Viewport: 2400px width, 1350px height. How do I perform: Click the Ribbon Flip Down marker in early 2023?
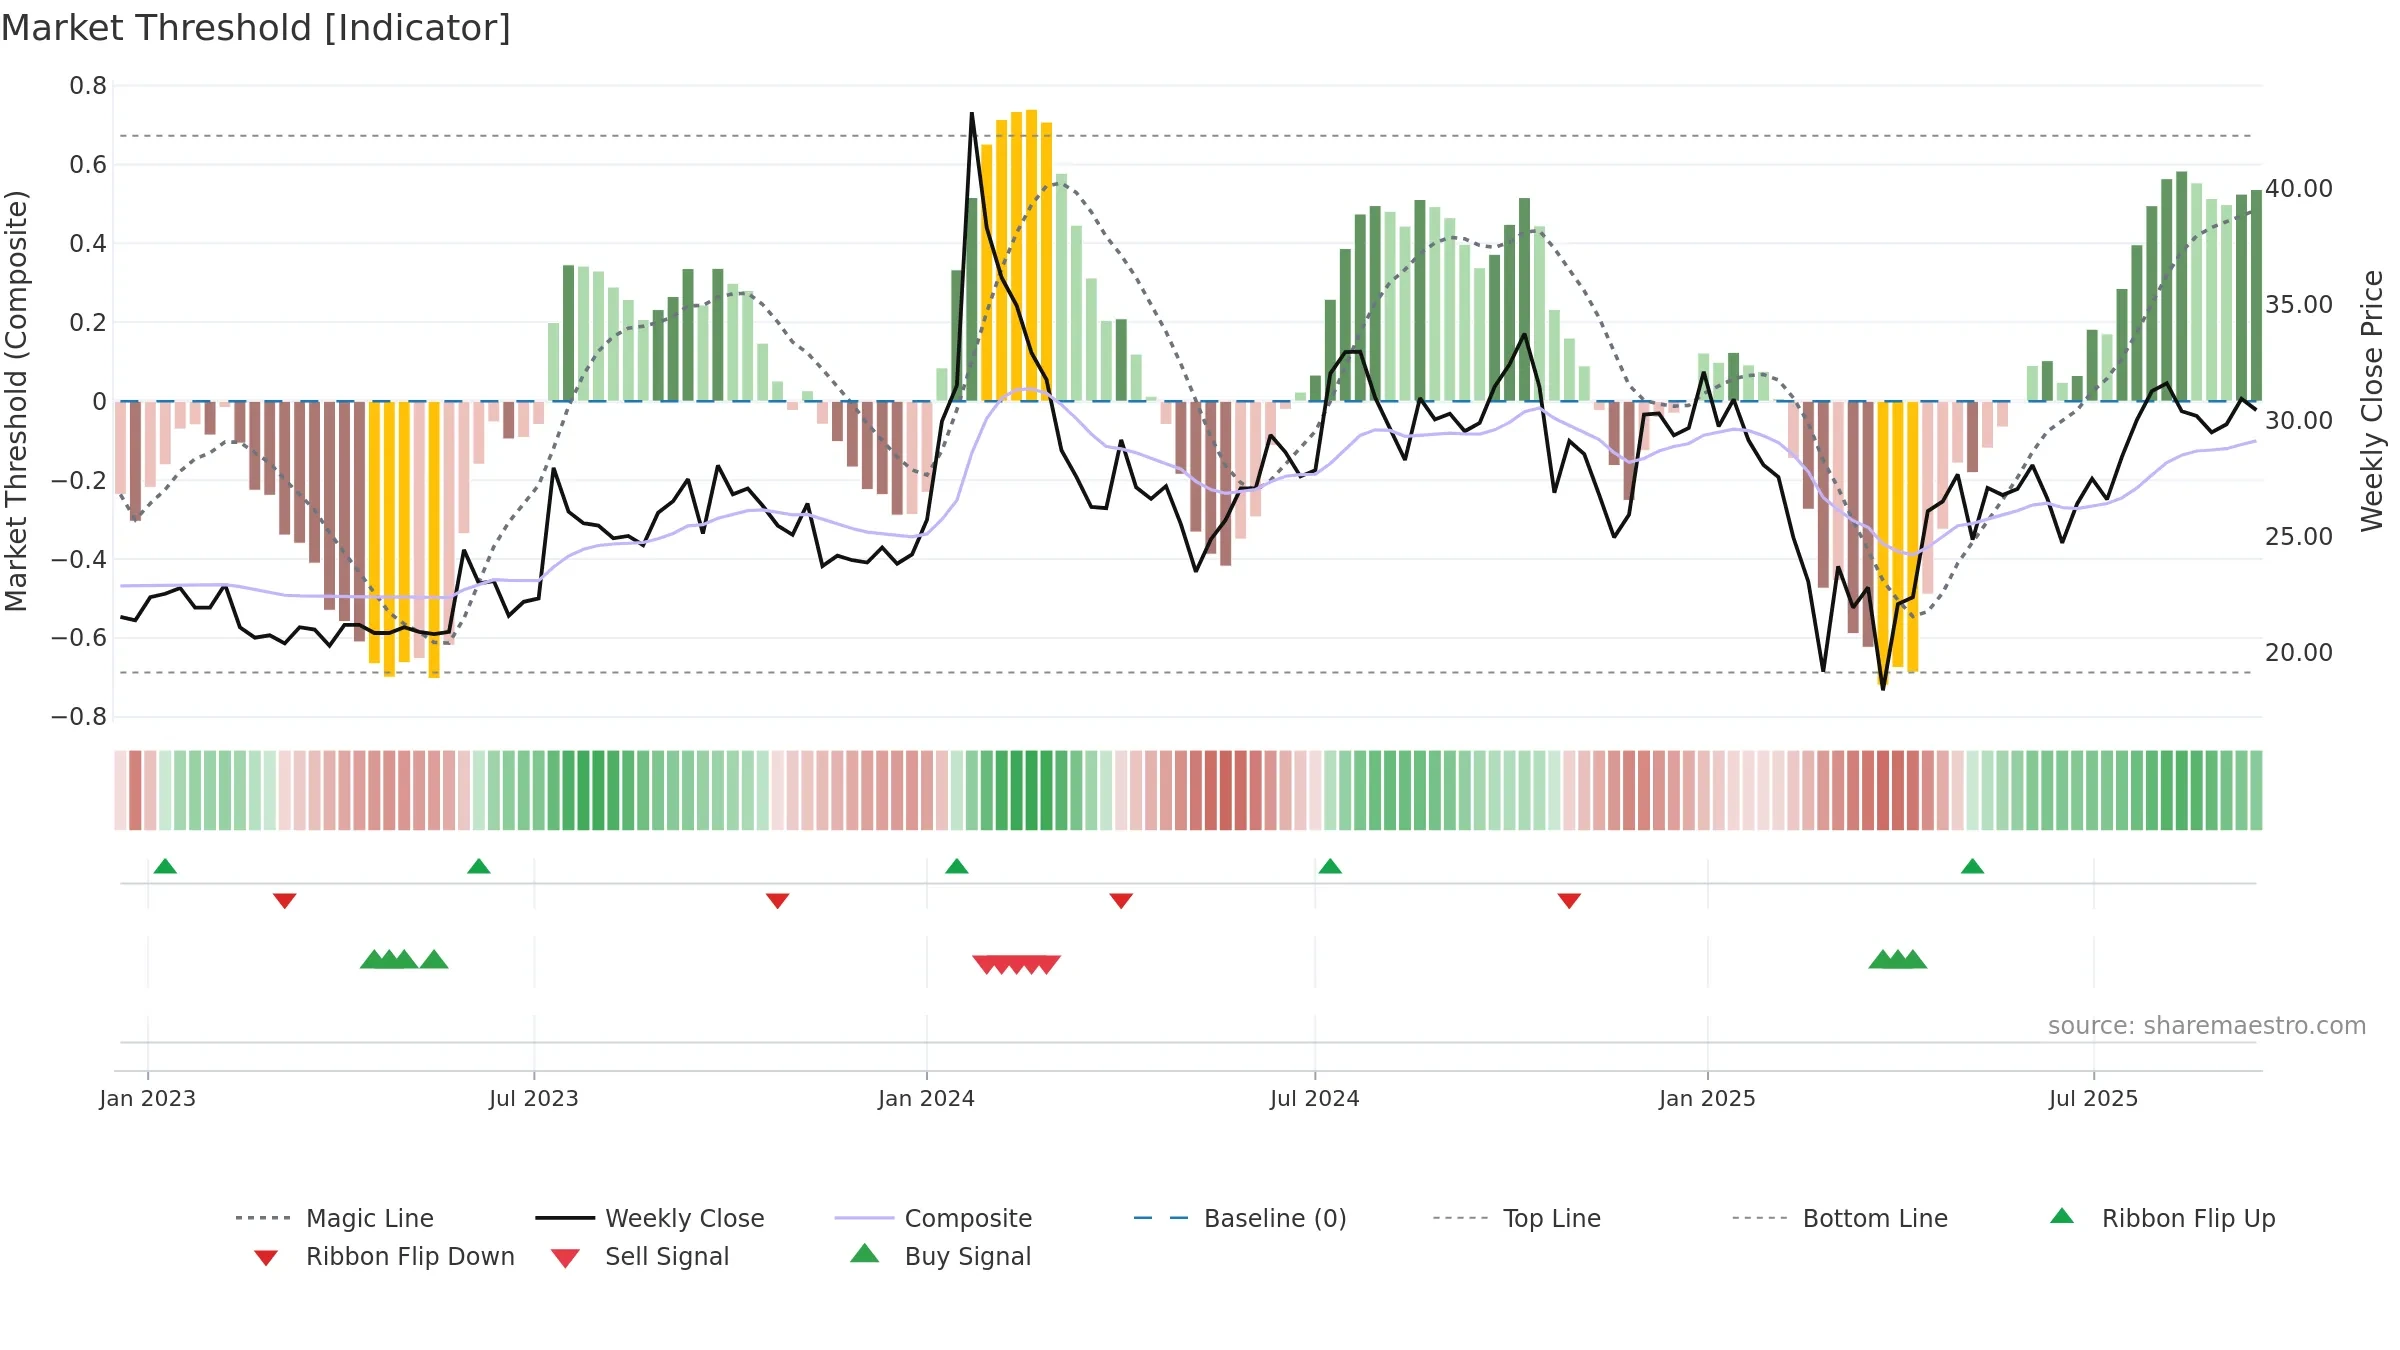285,901
